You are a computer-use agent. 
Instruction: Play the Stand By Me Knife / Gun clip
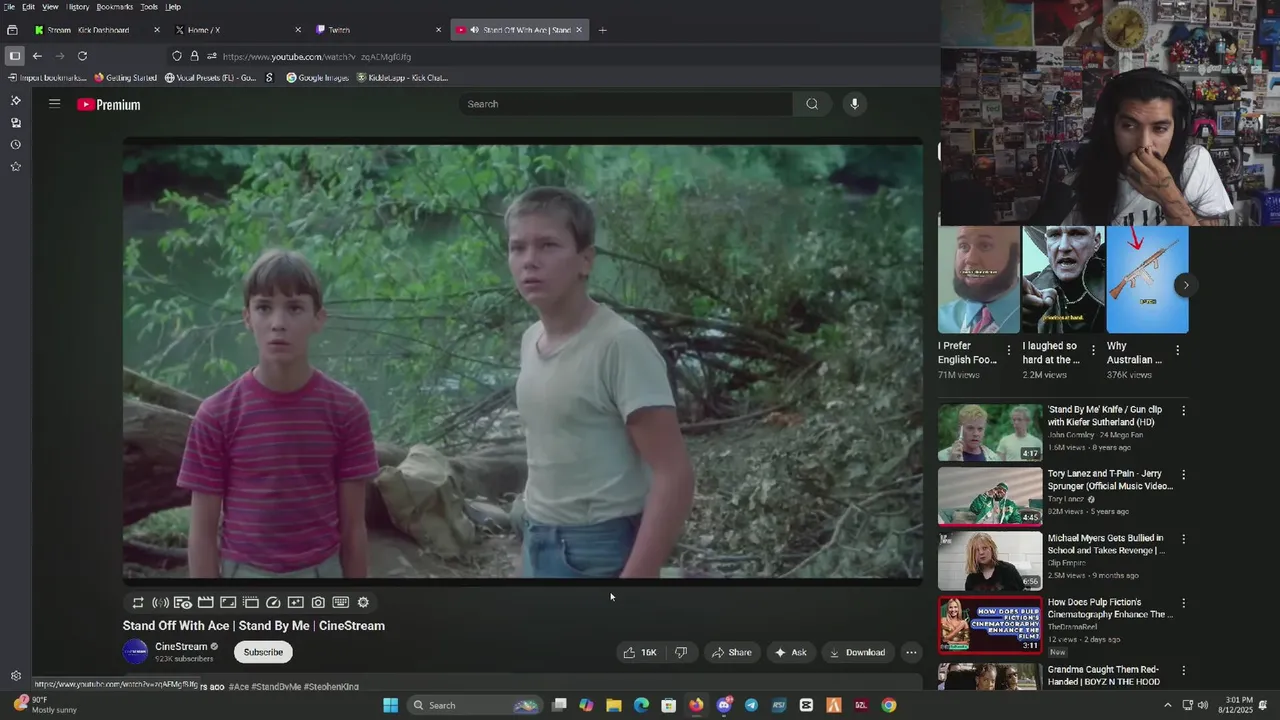pyautogui.click(x=990, y=432)
